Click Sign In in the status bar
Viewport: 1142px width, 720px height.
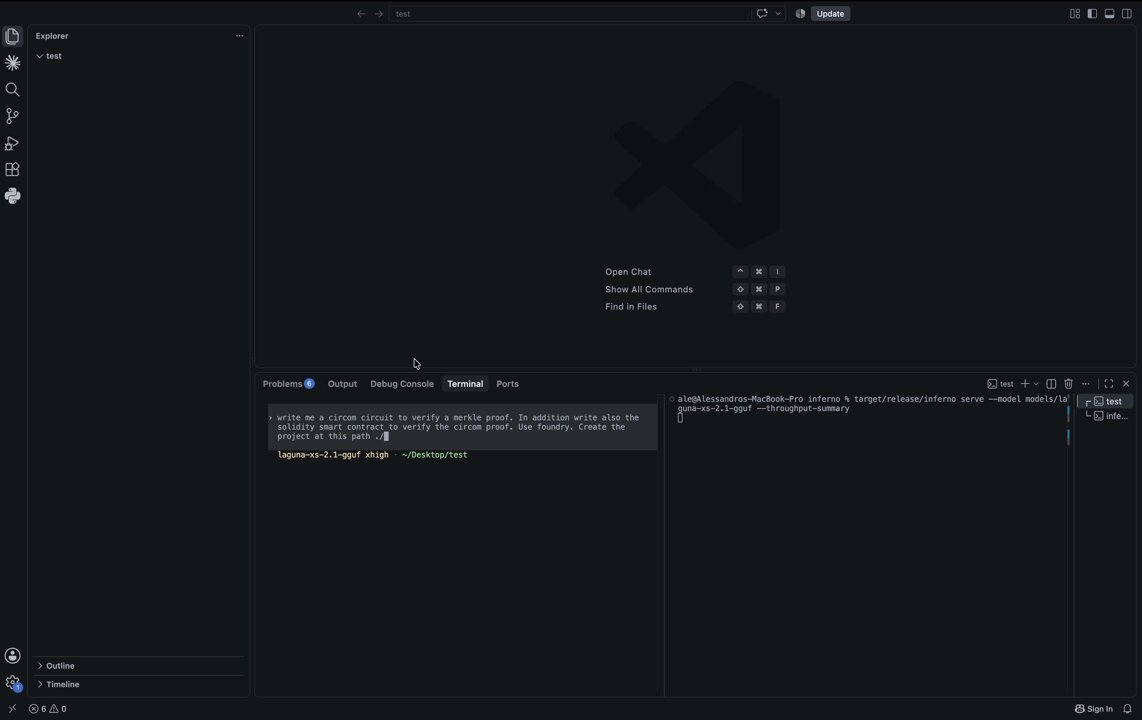coord(1094,709)
